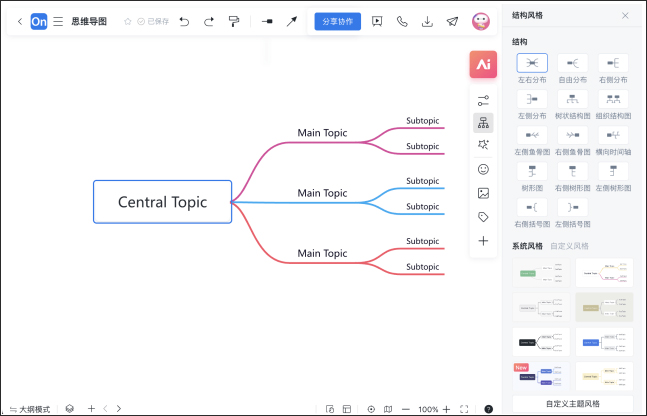The width and height of the screenshot is (647, 416).
Task: Zoom out with the minus button
Action: [406, 409]
